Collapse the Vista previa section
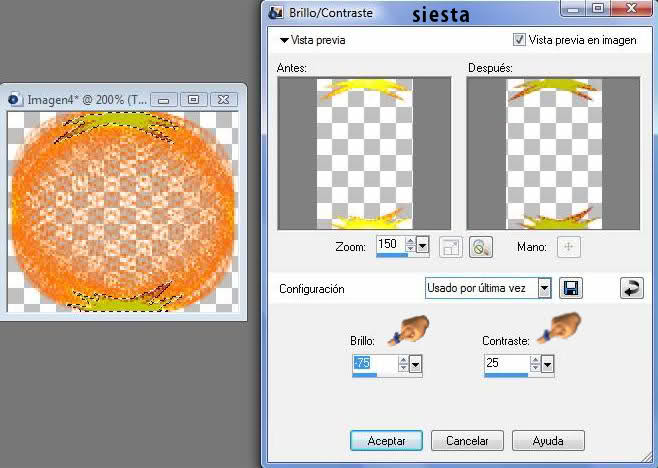This screenshot has height=468, width=658. click(284, 40)
